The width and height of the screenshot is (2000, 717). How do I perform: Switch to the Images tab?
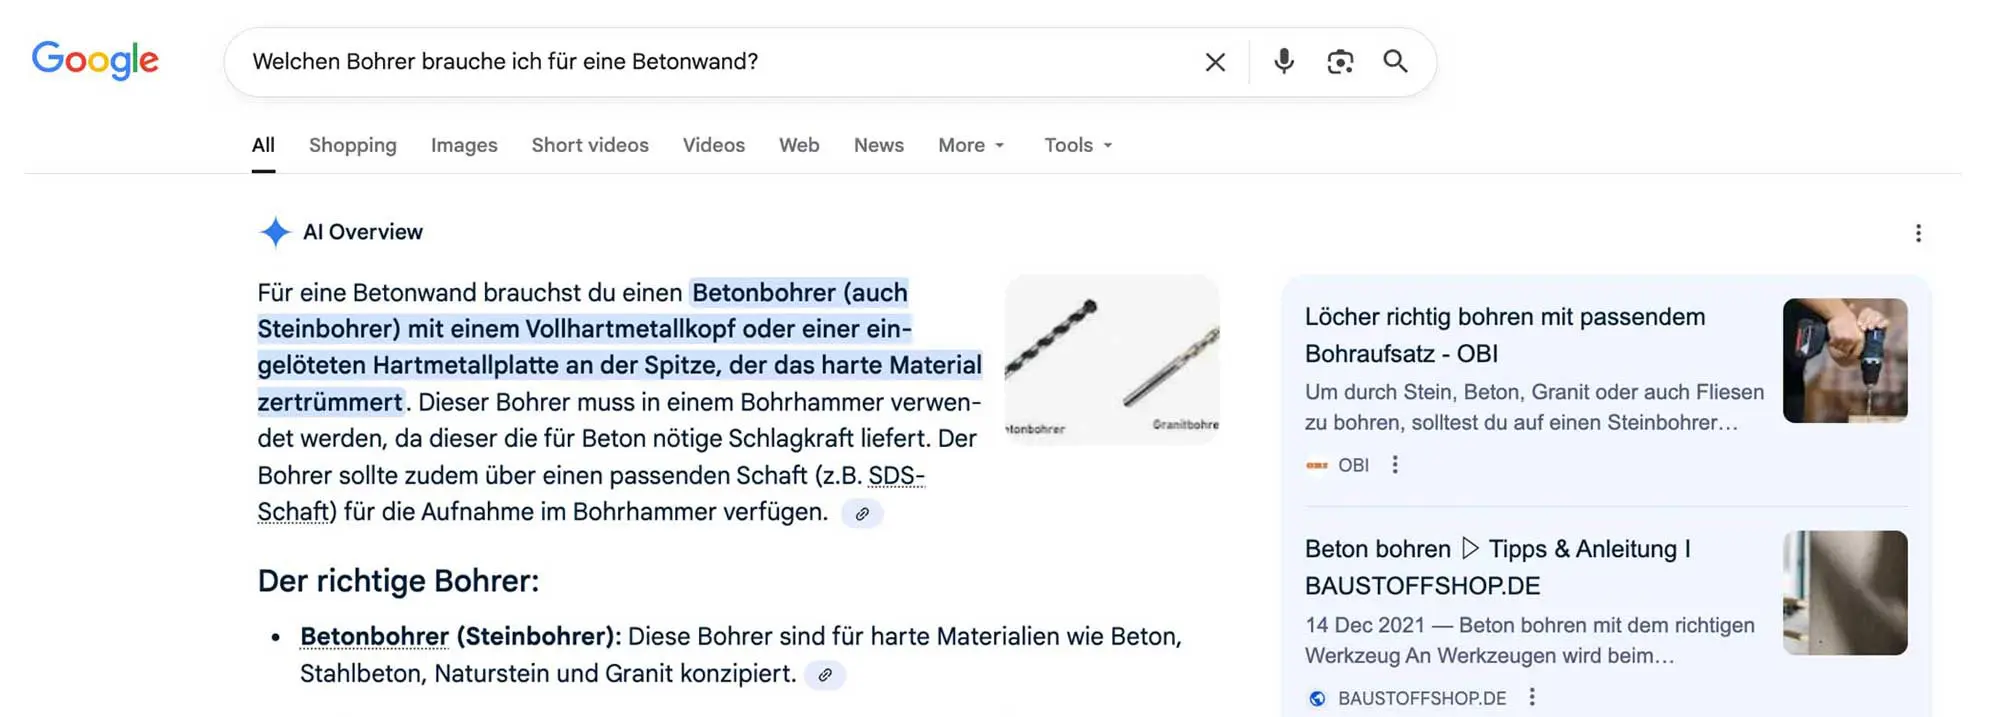point(463,145)
